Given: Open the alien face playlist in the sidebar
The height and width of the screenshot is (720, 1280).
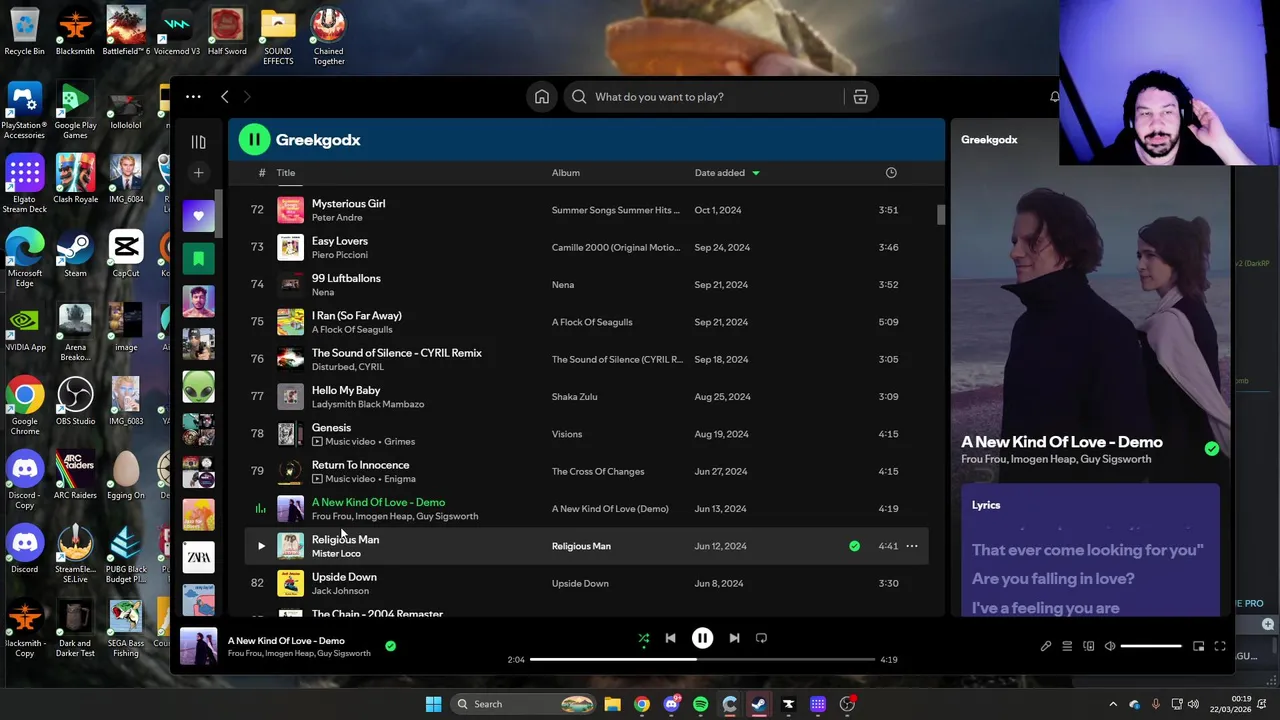Looking at the screenshot, I should coord(198,387).
